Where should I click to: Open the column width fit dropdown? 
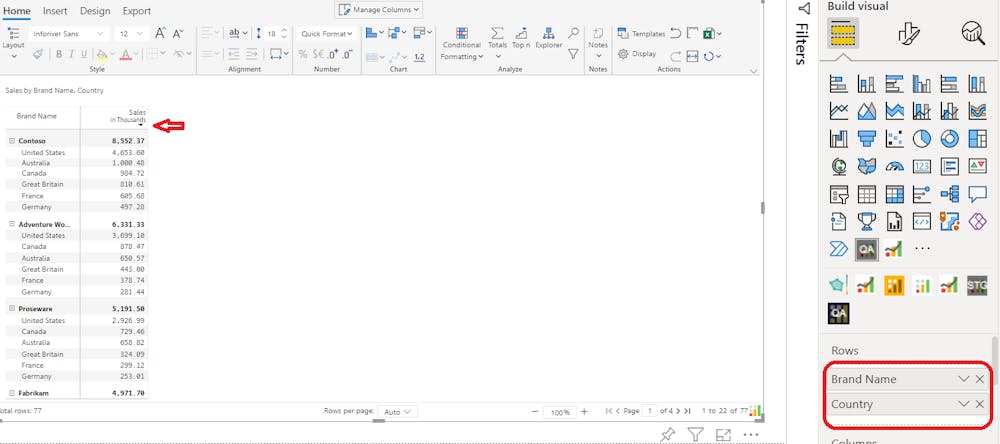pyautogui.click(x=279, y=55)
